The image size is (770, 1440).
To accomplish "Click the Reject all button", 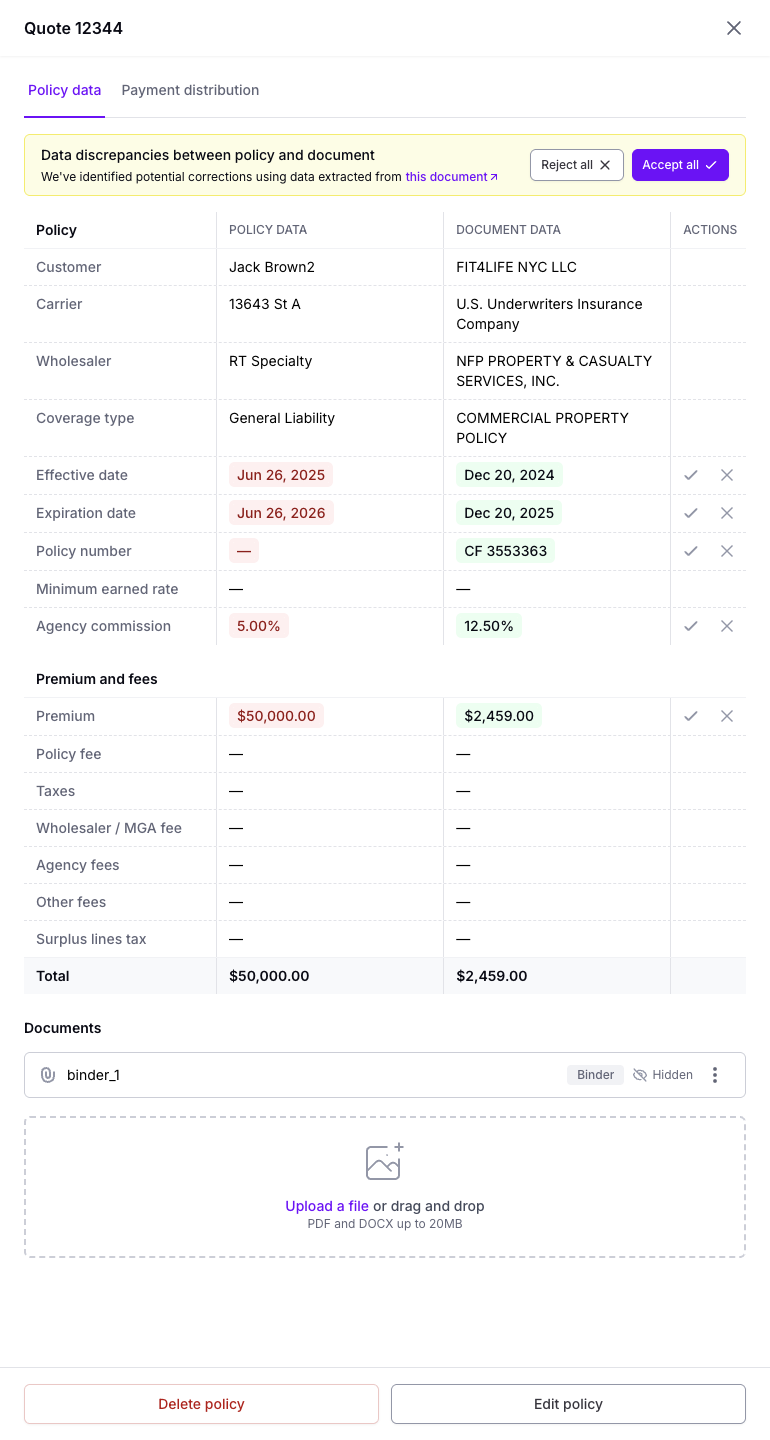I will (577, 165).
